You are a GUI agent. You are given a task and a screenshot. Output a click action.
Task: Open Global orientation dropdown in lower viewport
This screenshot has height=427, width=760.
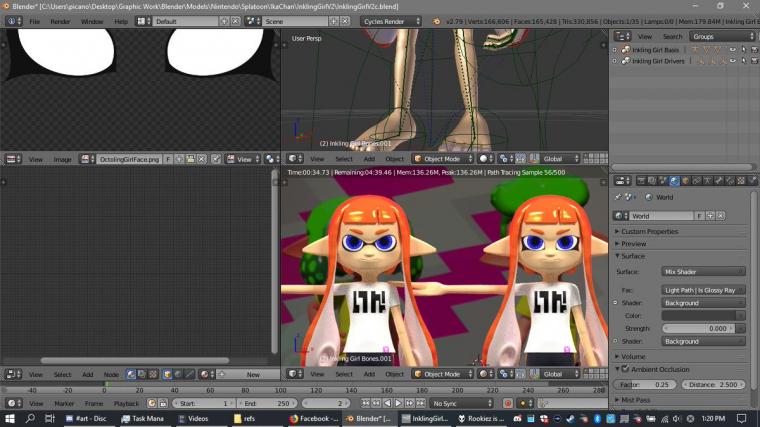click(561, 374)
